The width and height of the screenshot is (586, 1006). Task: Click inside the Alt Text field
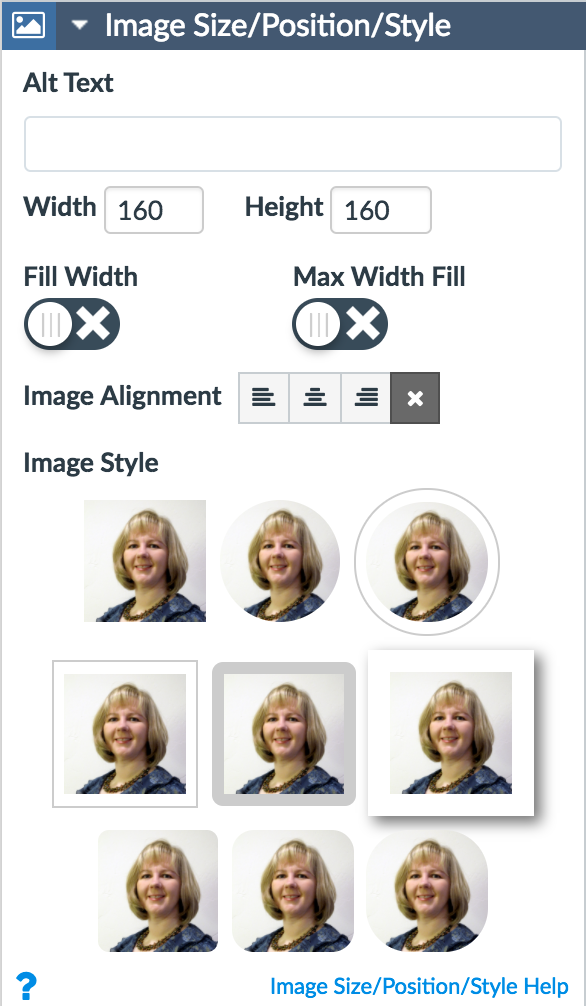(292, 143)
